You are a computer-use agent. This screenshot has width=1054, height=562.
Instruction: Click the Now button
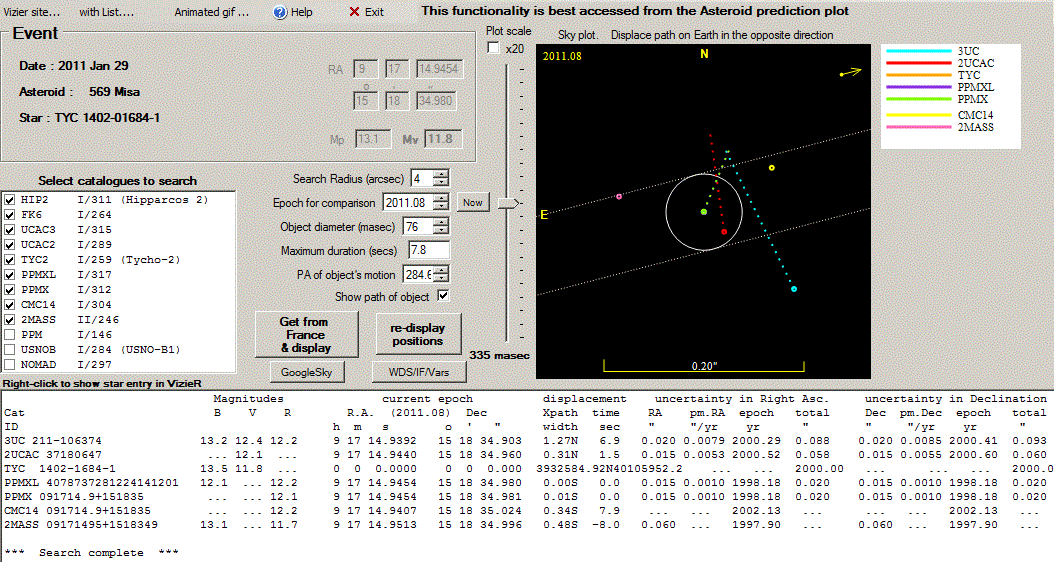pyautogui.click(x=473, y=202)
